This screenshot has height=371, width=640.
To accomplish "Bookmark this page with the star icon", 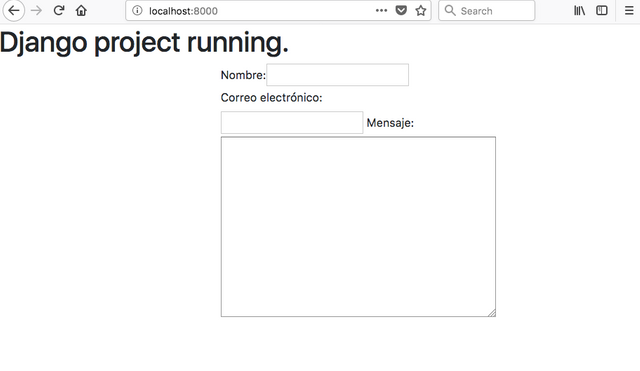I will point(421,11).
